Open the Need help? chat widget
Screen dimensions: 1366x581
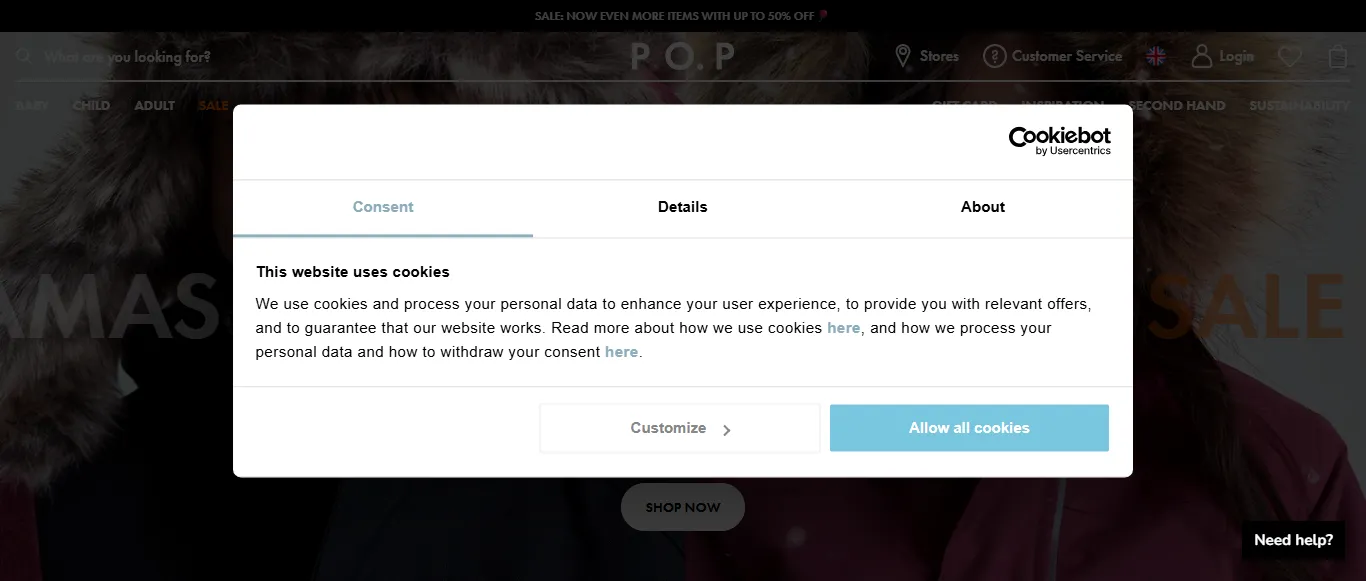[x=1293, y=540]
